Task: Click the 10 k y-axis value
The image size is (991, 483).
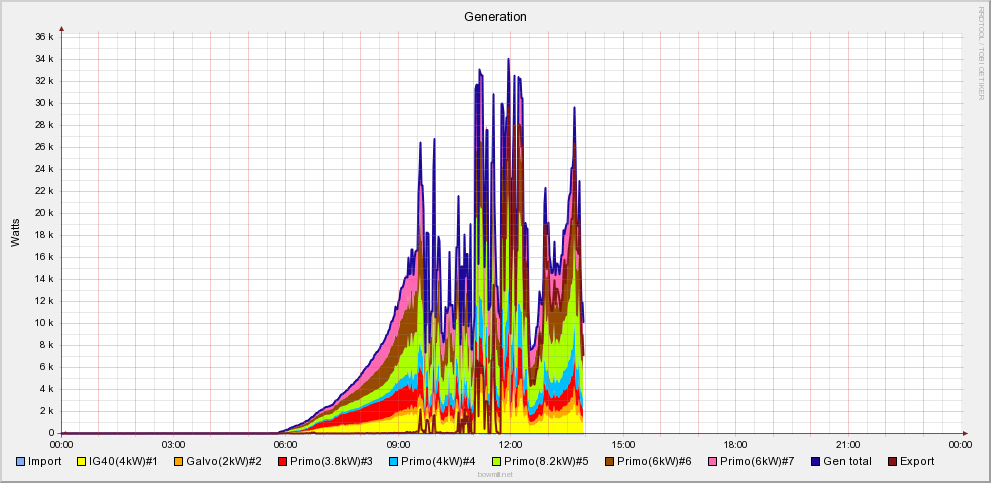Action: click(46, 323)
